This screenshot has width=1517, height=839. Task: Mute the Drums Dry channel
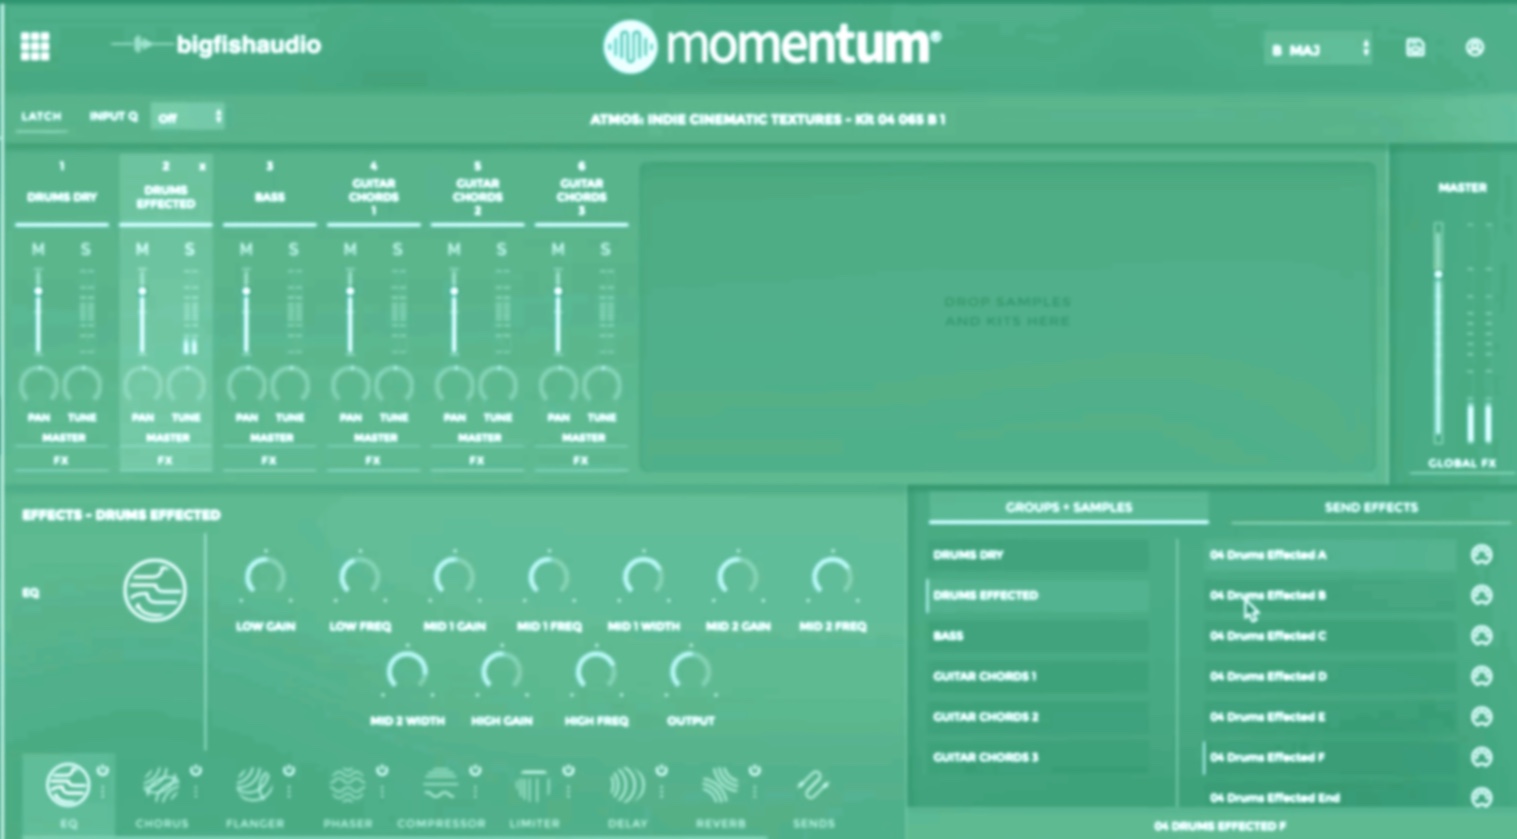coord(38,249)
